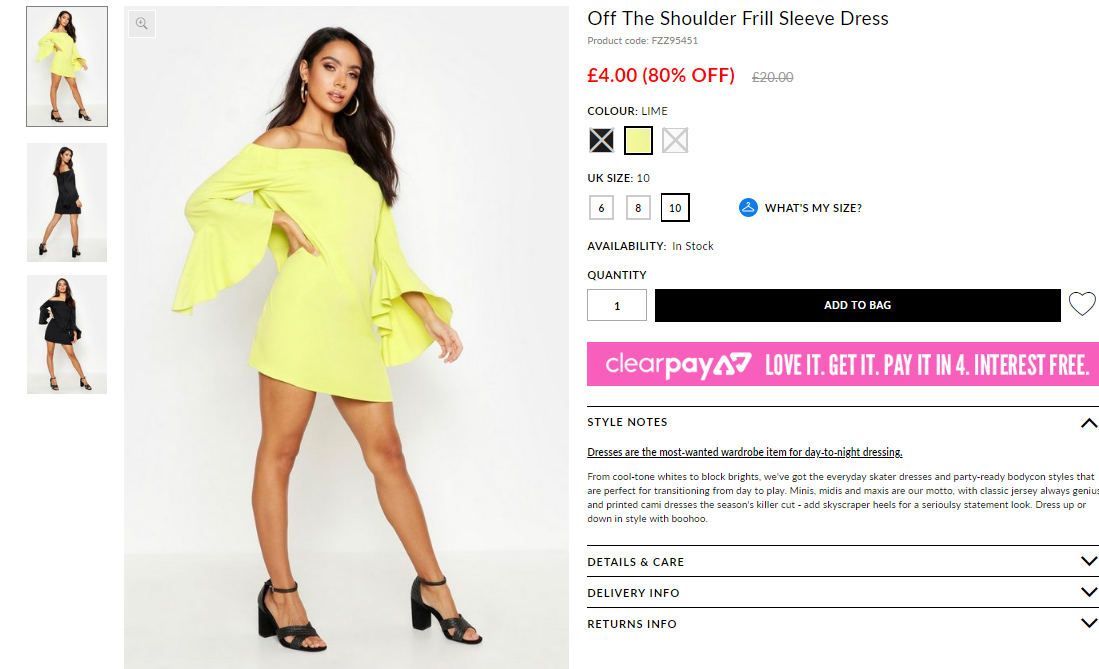View the first lime dress thumbnail

[67, 67]
